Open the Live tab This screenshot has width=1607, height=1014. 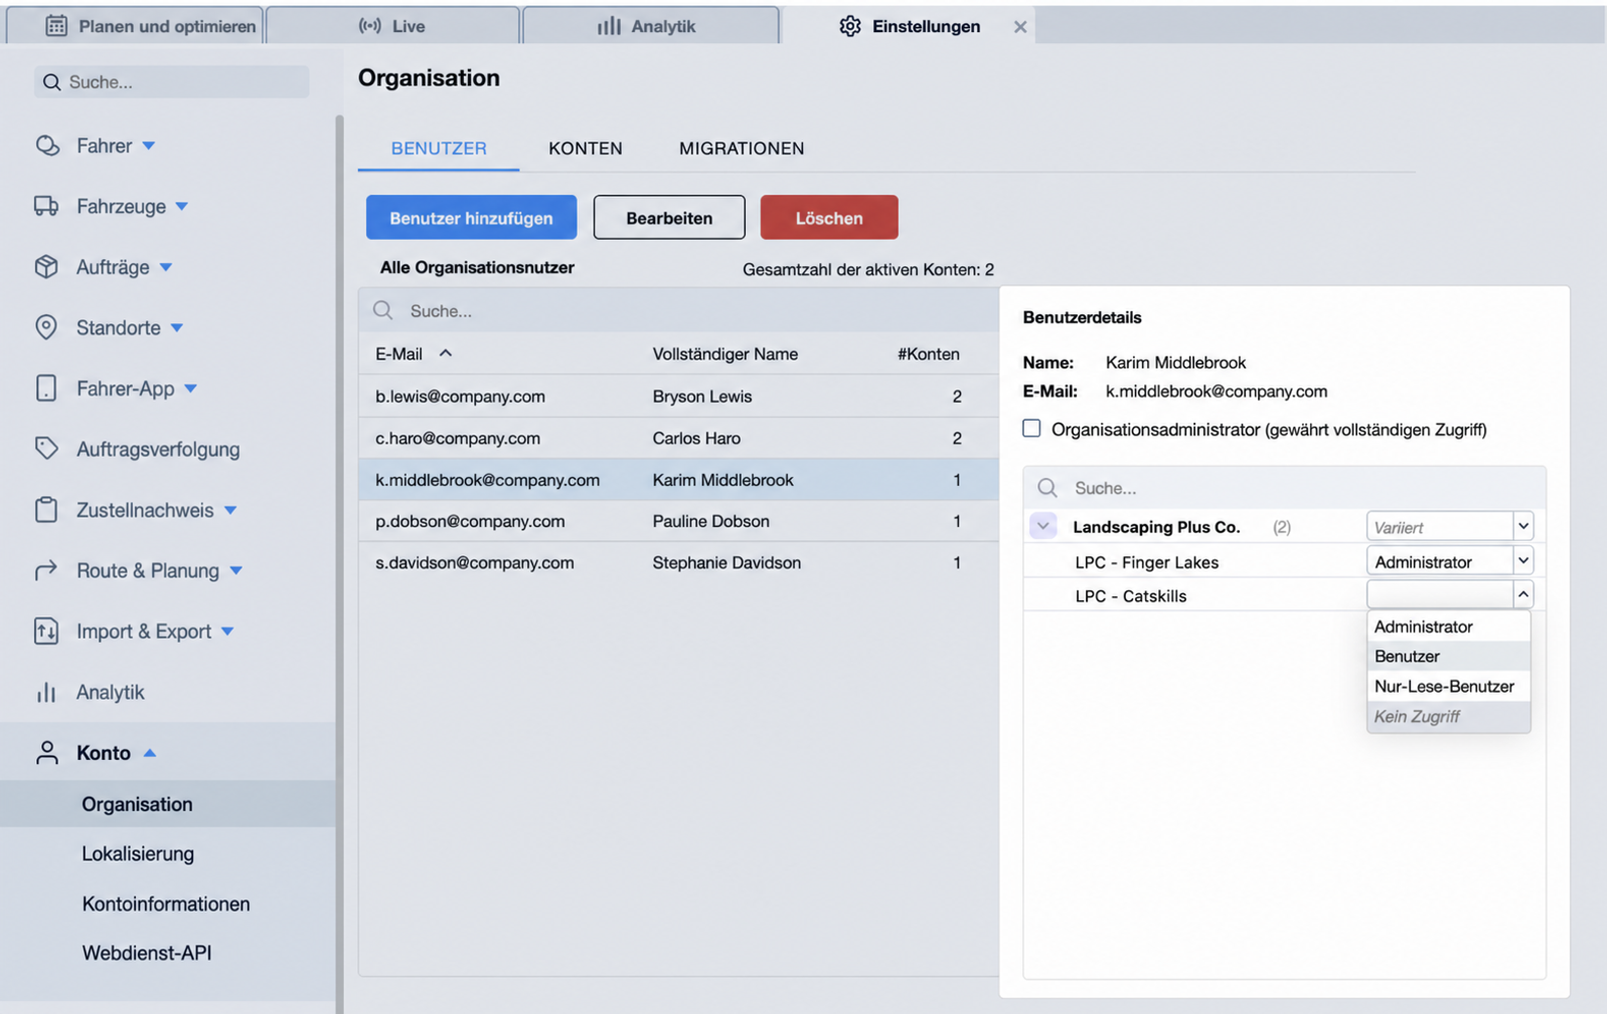click(393, 26)
